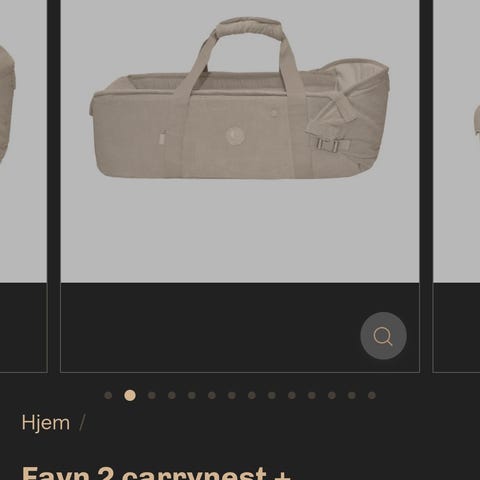The width and height of the screenshot is (480, 480).
Task: Jump to the fifth carousel dot
Action: pyautogui.click(x=192, y=395)
